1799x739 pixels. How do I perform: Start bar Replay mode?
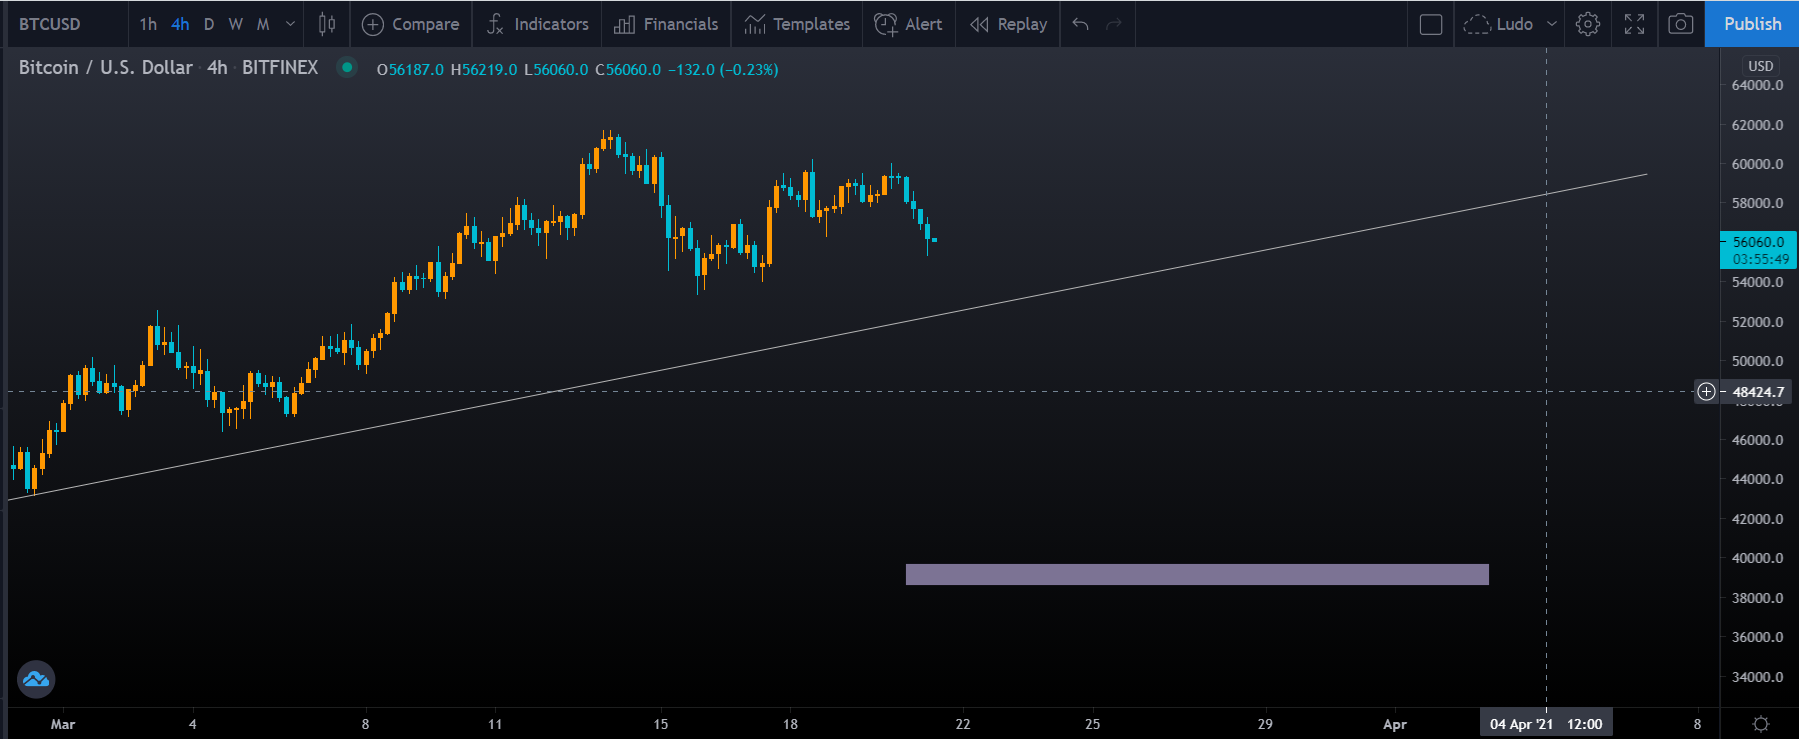pos(1009,24)
